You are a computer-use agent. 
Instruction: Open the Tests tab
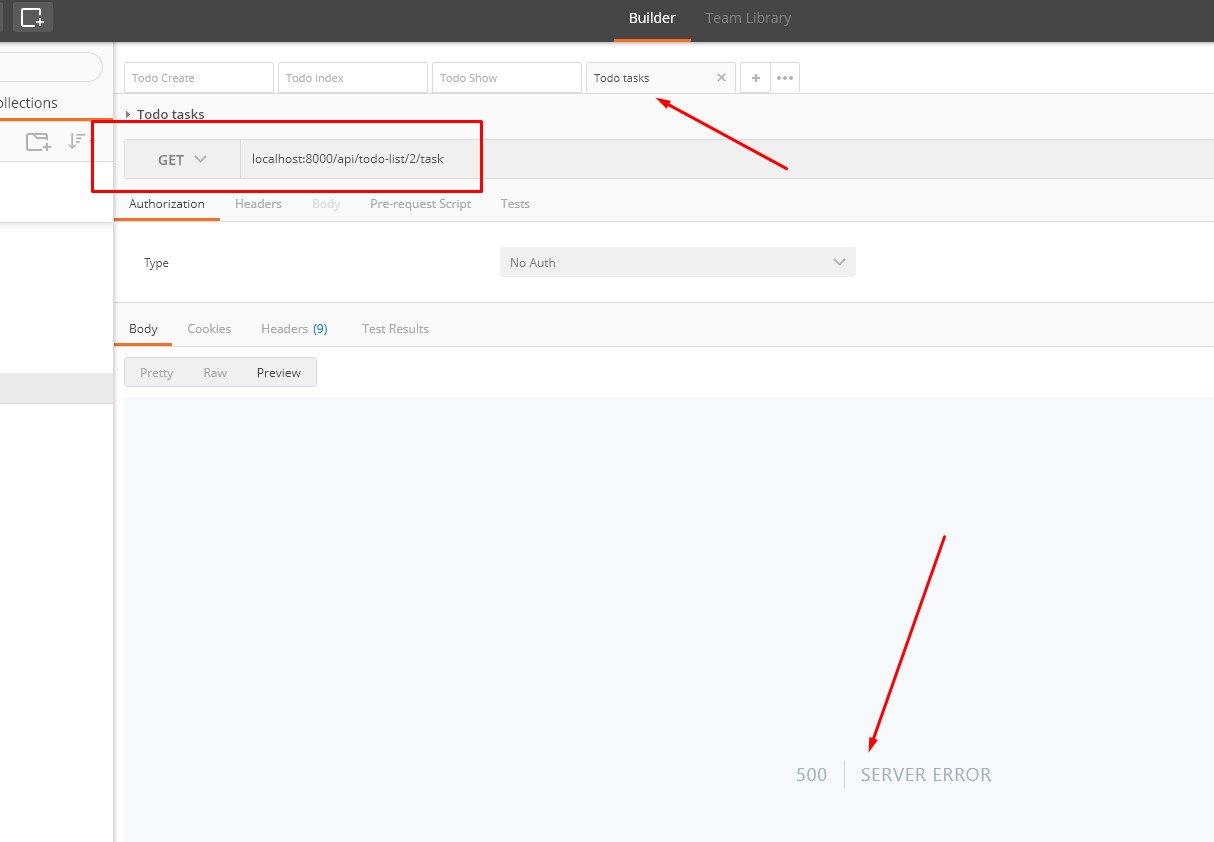(515, 204)
